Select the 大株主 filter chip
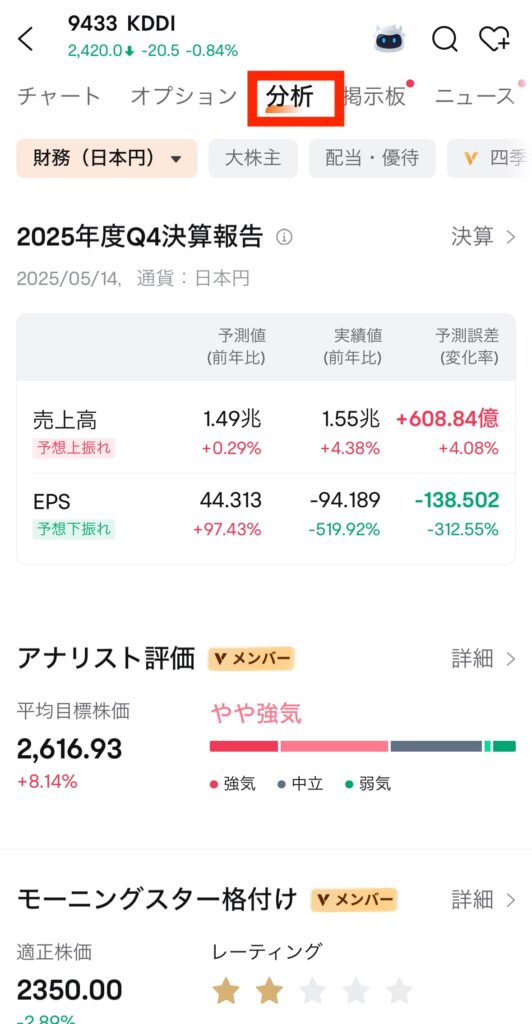This screenshot has width=532, height=1024. tap(253, 158)
